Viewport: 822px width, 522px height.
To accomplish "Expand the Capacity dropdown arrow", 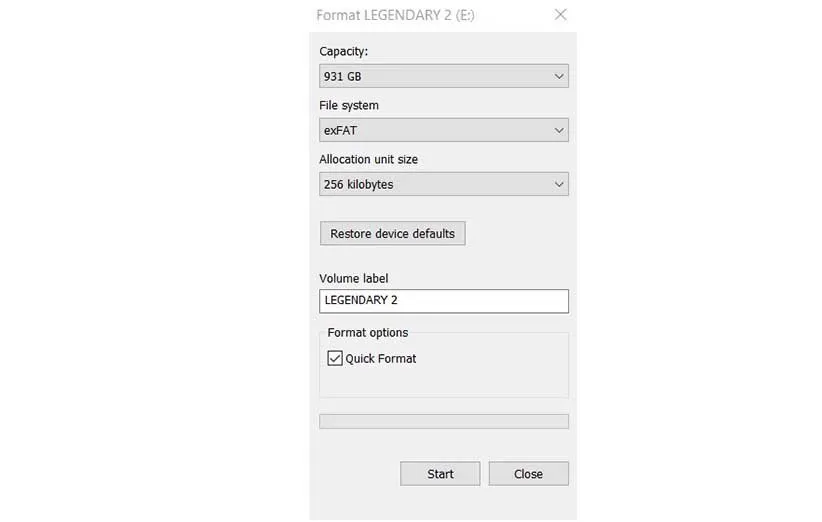I will [x=558, y=76].
